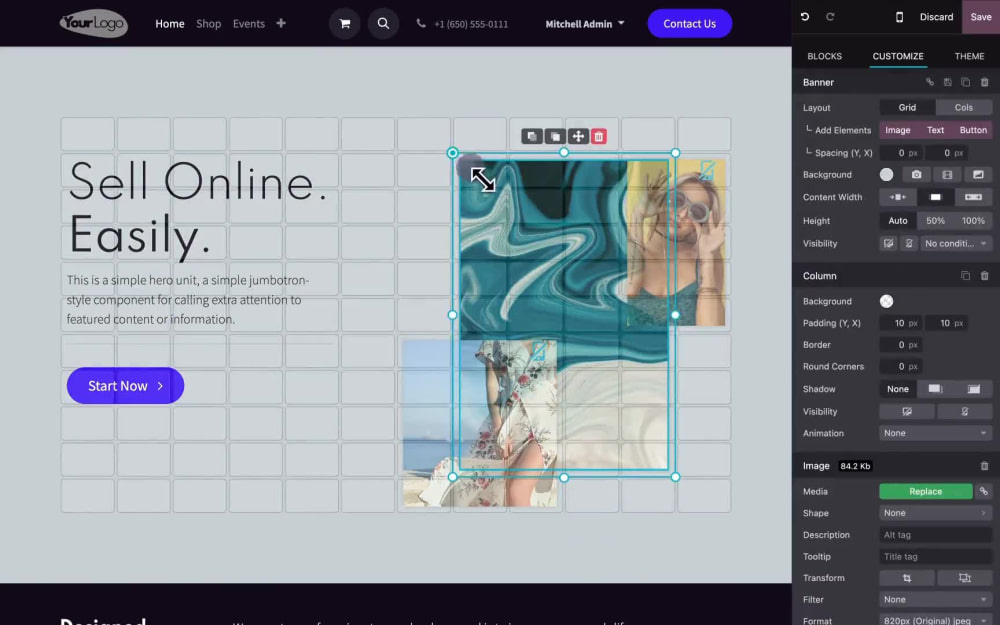Viewport: 1000px width, 625px height.
Task: Set banner Height to Auto
Action: (898, 221)
